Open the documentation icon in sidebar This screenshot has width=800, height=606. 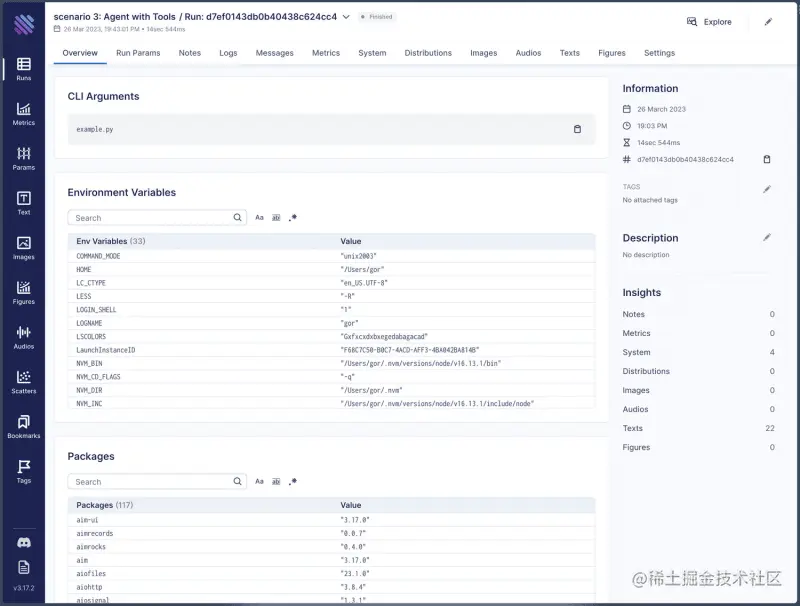click(x=23, y=567)
